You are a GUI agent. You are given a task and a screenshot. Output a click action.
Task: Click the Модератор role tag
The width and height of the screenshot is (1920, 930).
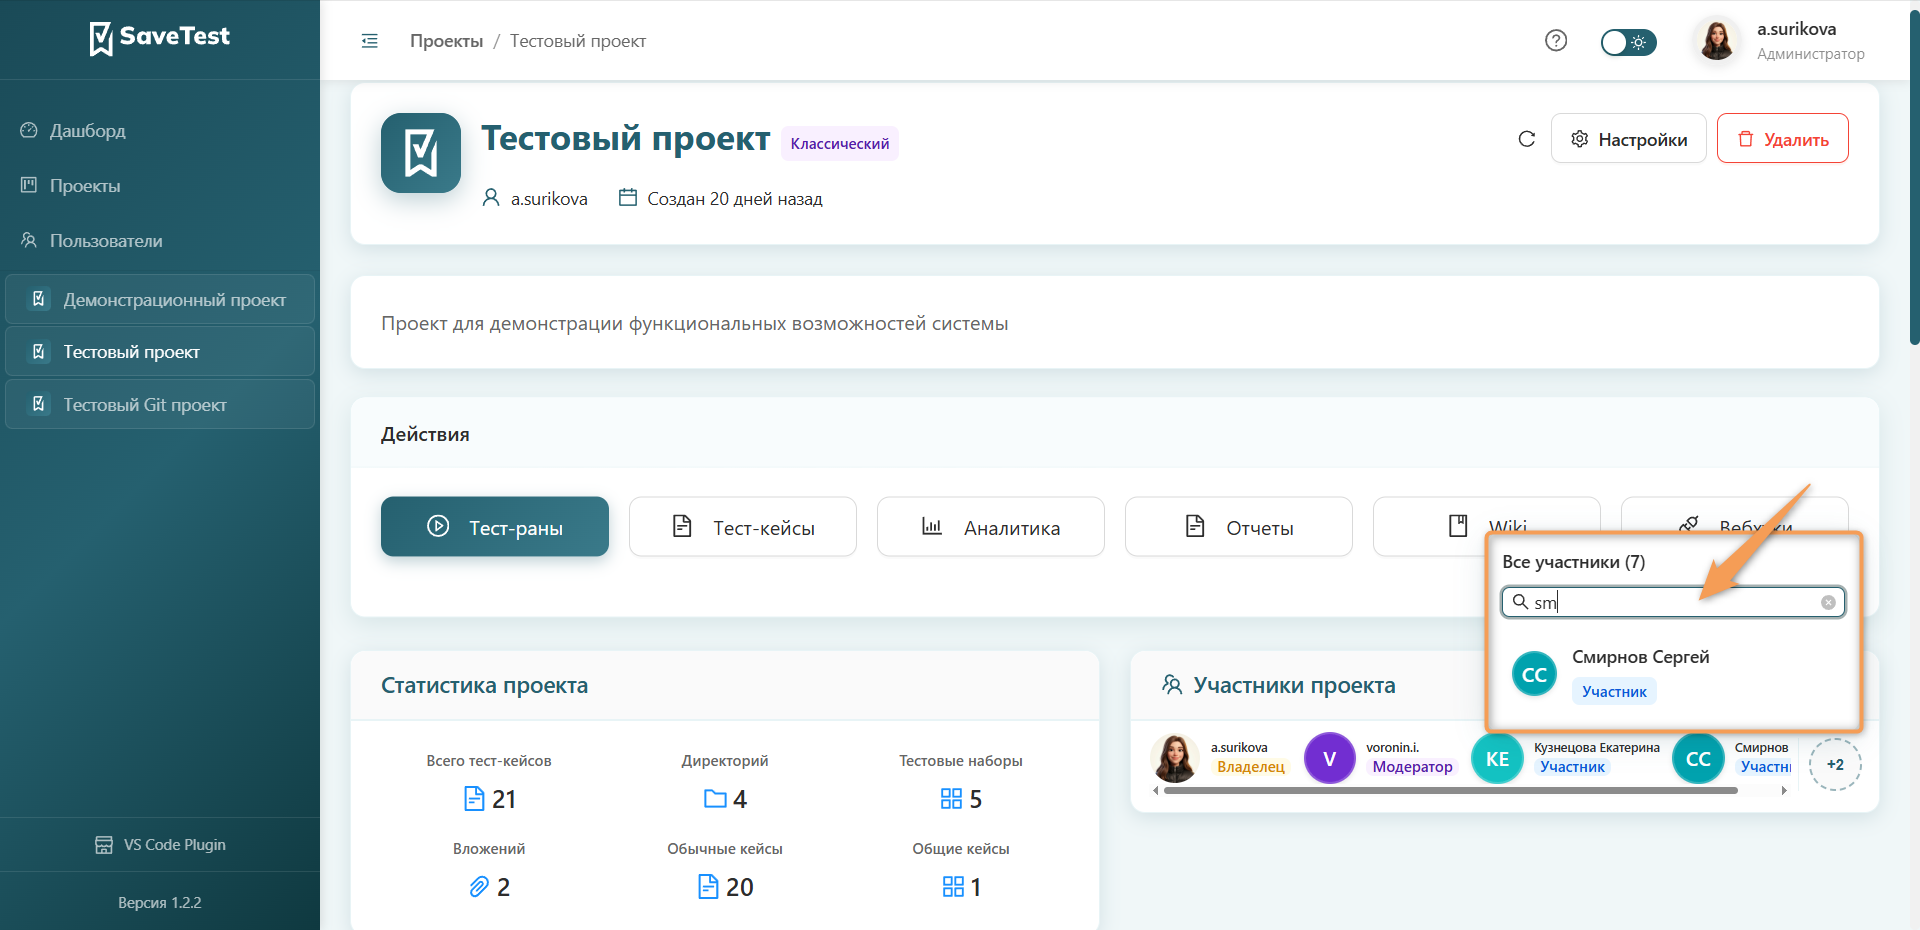(x=1412, y=767)
